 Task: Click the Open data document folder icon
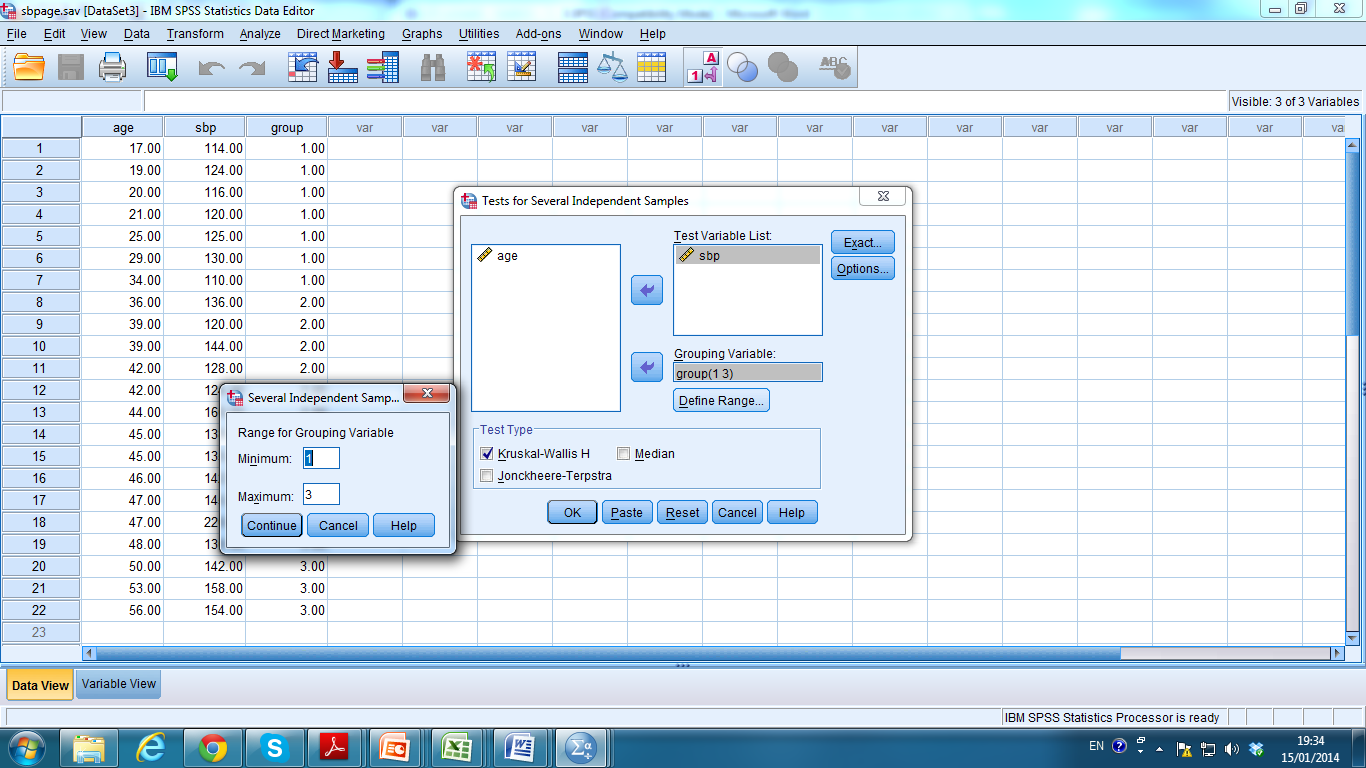pos(29,67)
